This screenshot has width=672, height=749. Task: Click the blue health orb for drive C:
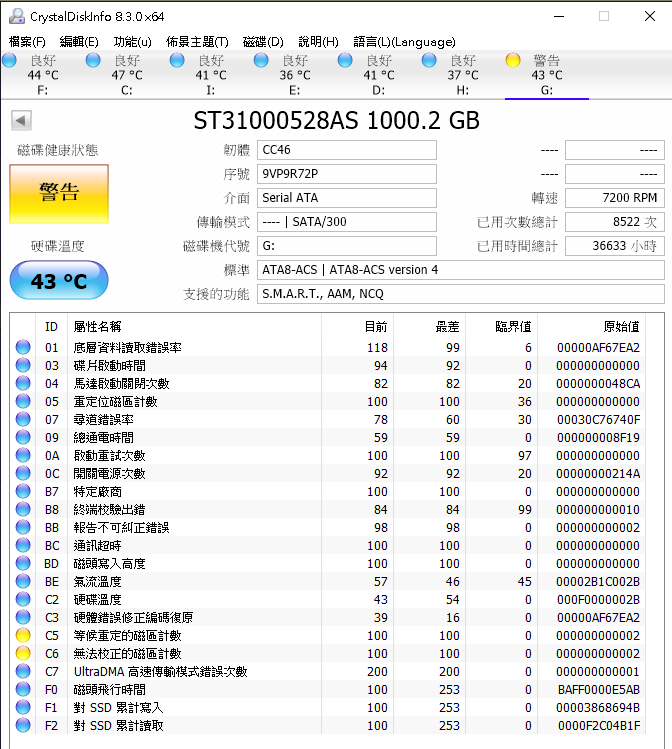pyautogui.click(x=93, y=60)
